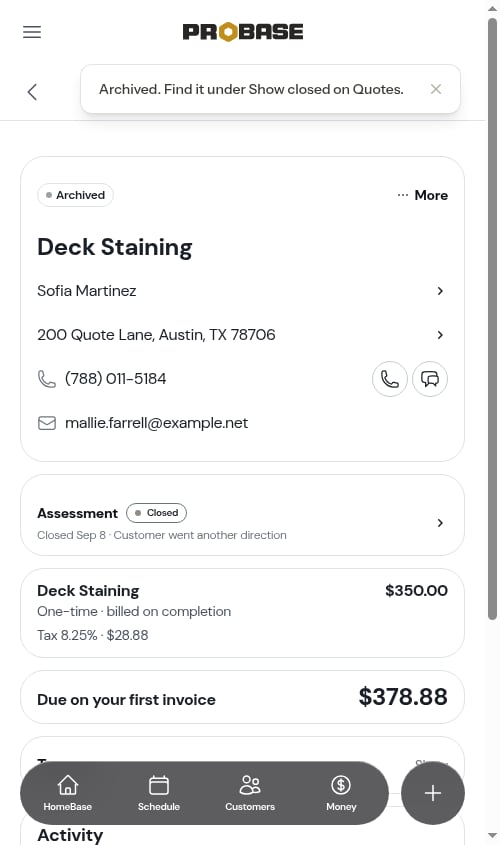Click the Tax 8.25% line
Image resolution: width=500 pixels, height=845 pixels.
93,635
